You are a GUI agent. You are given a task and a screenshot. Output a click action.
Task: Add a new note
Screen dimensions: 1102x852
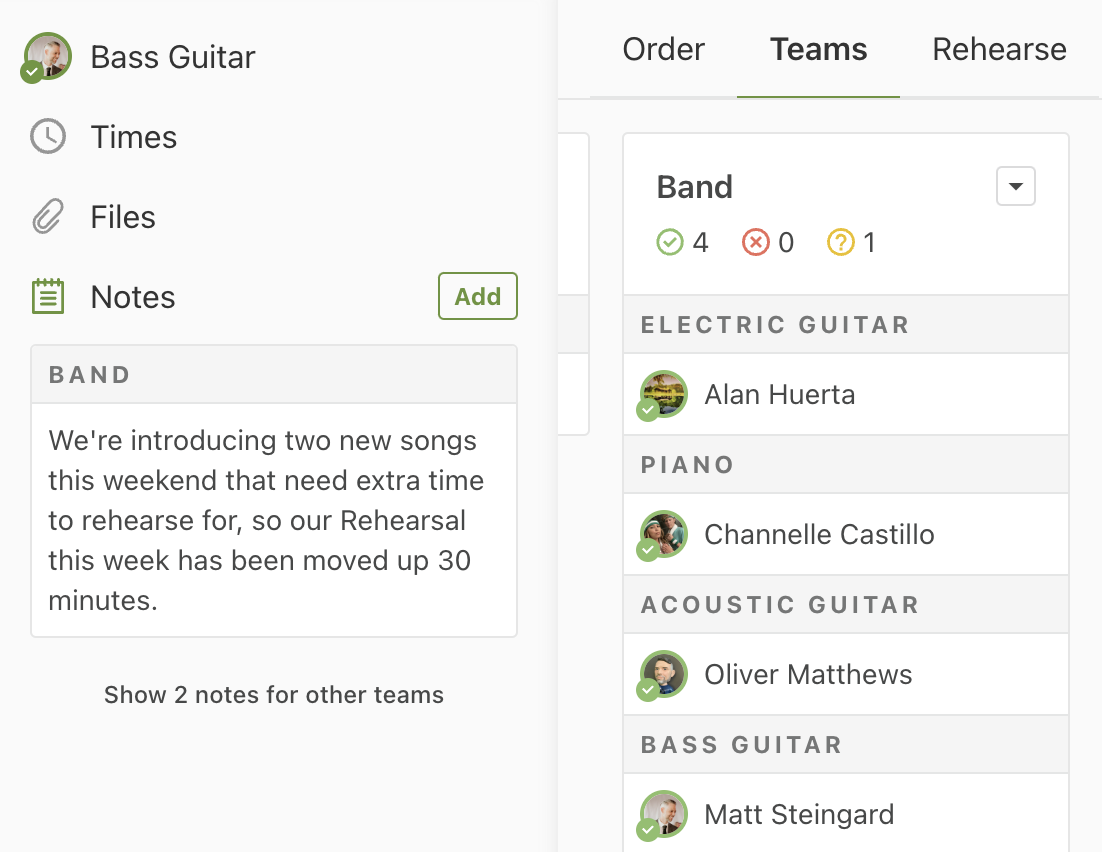click(477, 296)
